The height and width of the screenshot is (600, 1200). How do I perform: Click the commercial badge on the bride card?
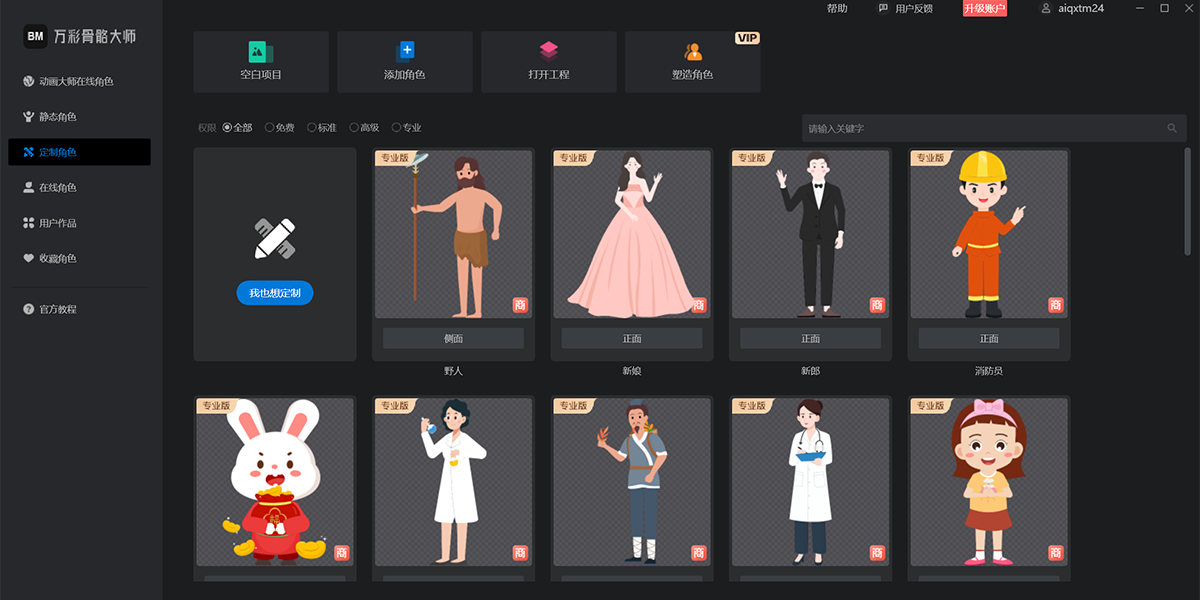pyautogui.click(x=698, y=305)
